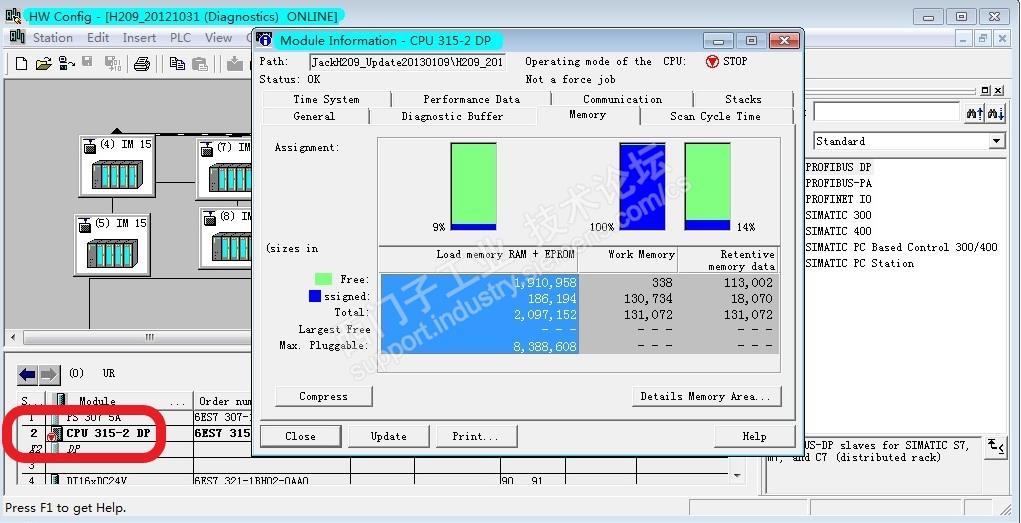Click the Work Memory 100% usage bar
The image size is (1021, 523).
click(642, 186)
